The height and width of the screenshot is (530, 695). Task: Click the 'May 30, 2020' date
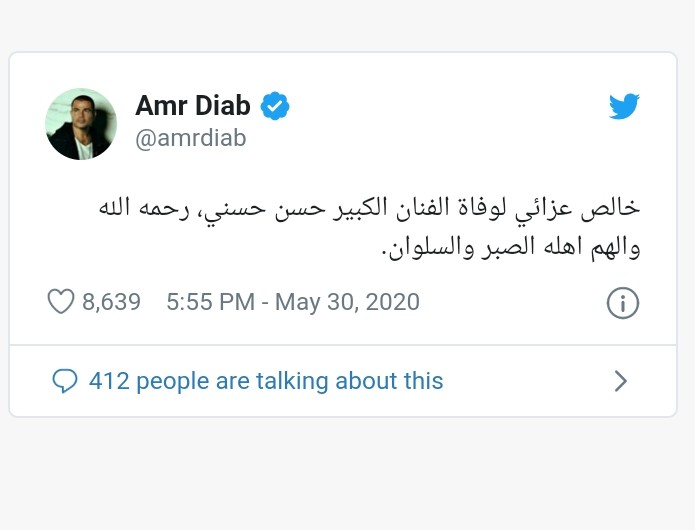click(x=347, y=302)
